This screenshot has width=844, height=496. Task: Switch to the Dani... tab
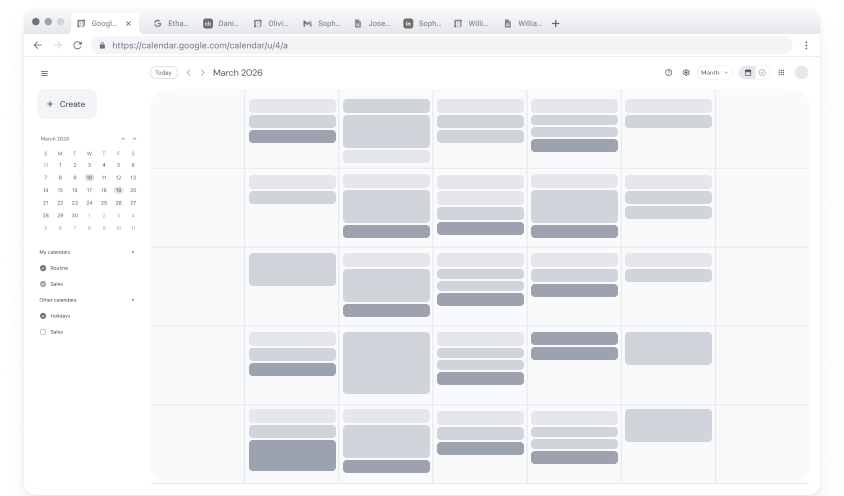221,24
